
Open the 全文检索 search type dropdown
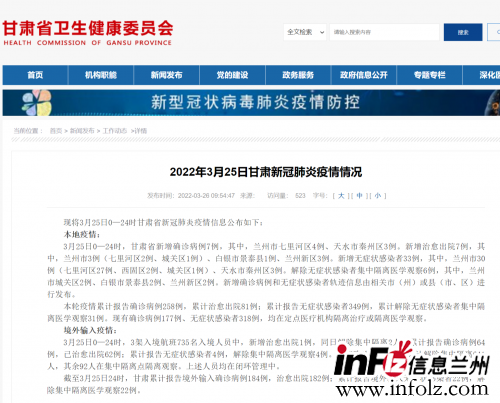point(305,32)
